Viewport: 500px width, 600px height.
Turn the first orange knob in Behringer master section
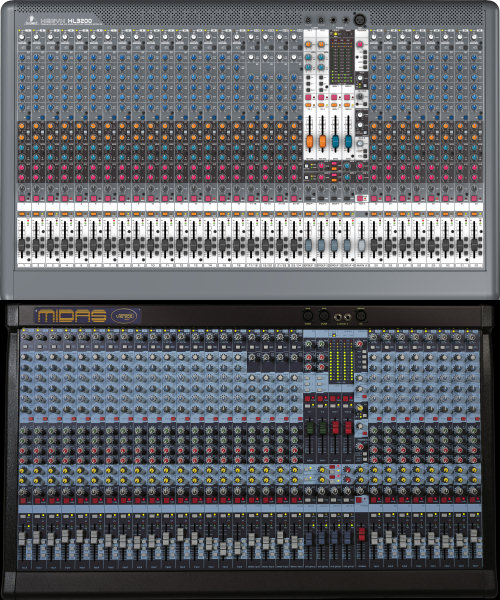click(x=308, y=45)
